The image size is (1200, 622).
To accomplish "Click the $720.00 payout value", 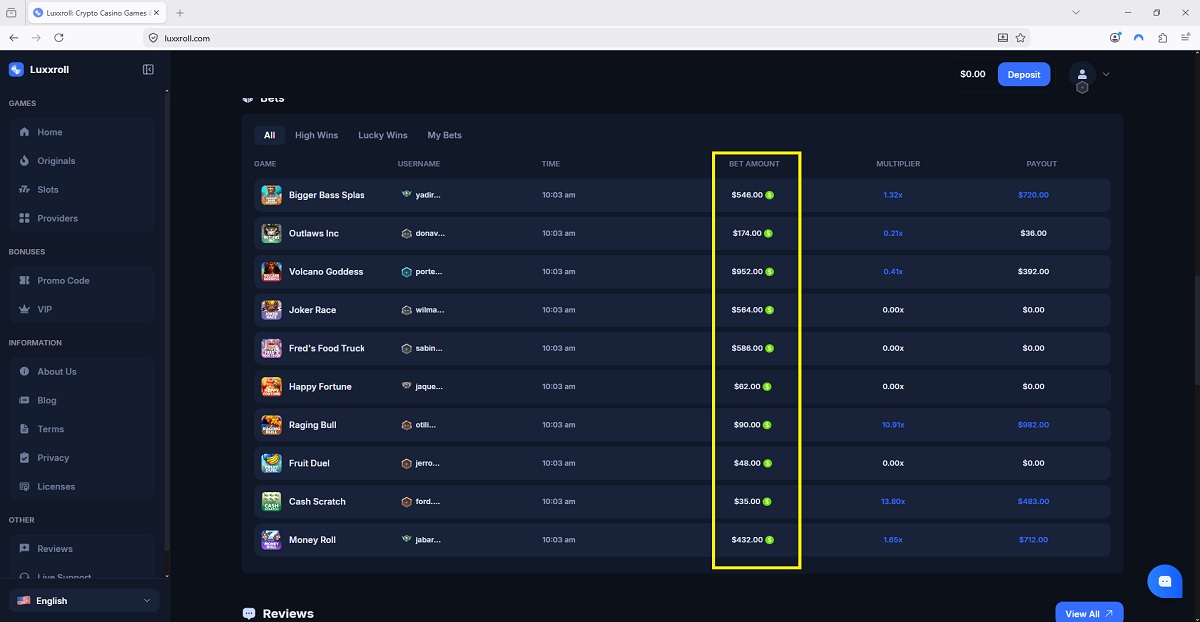I will (1033, 195).
